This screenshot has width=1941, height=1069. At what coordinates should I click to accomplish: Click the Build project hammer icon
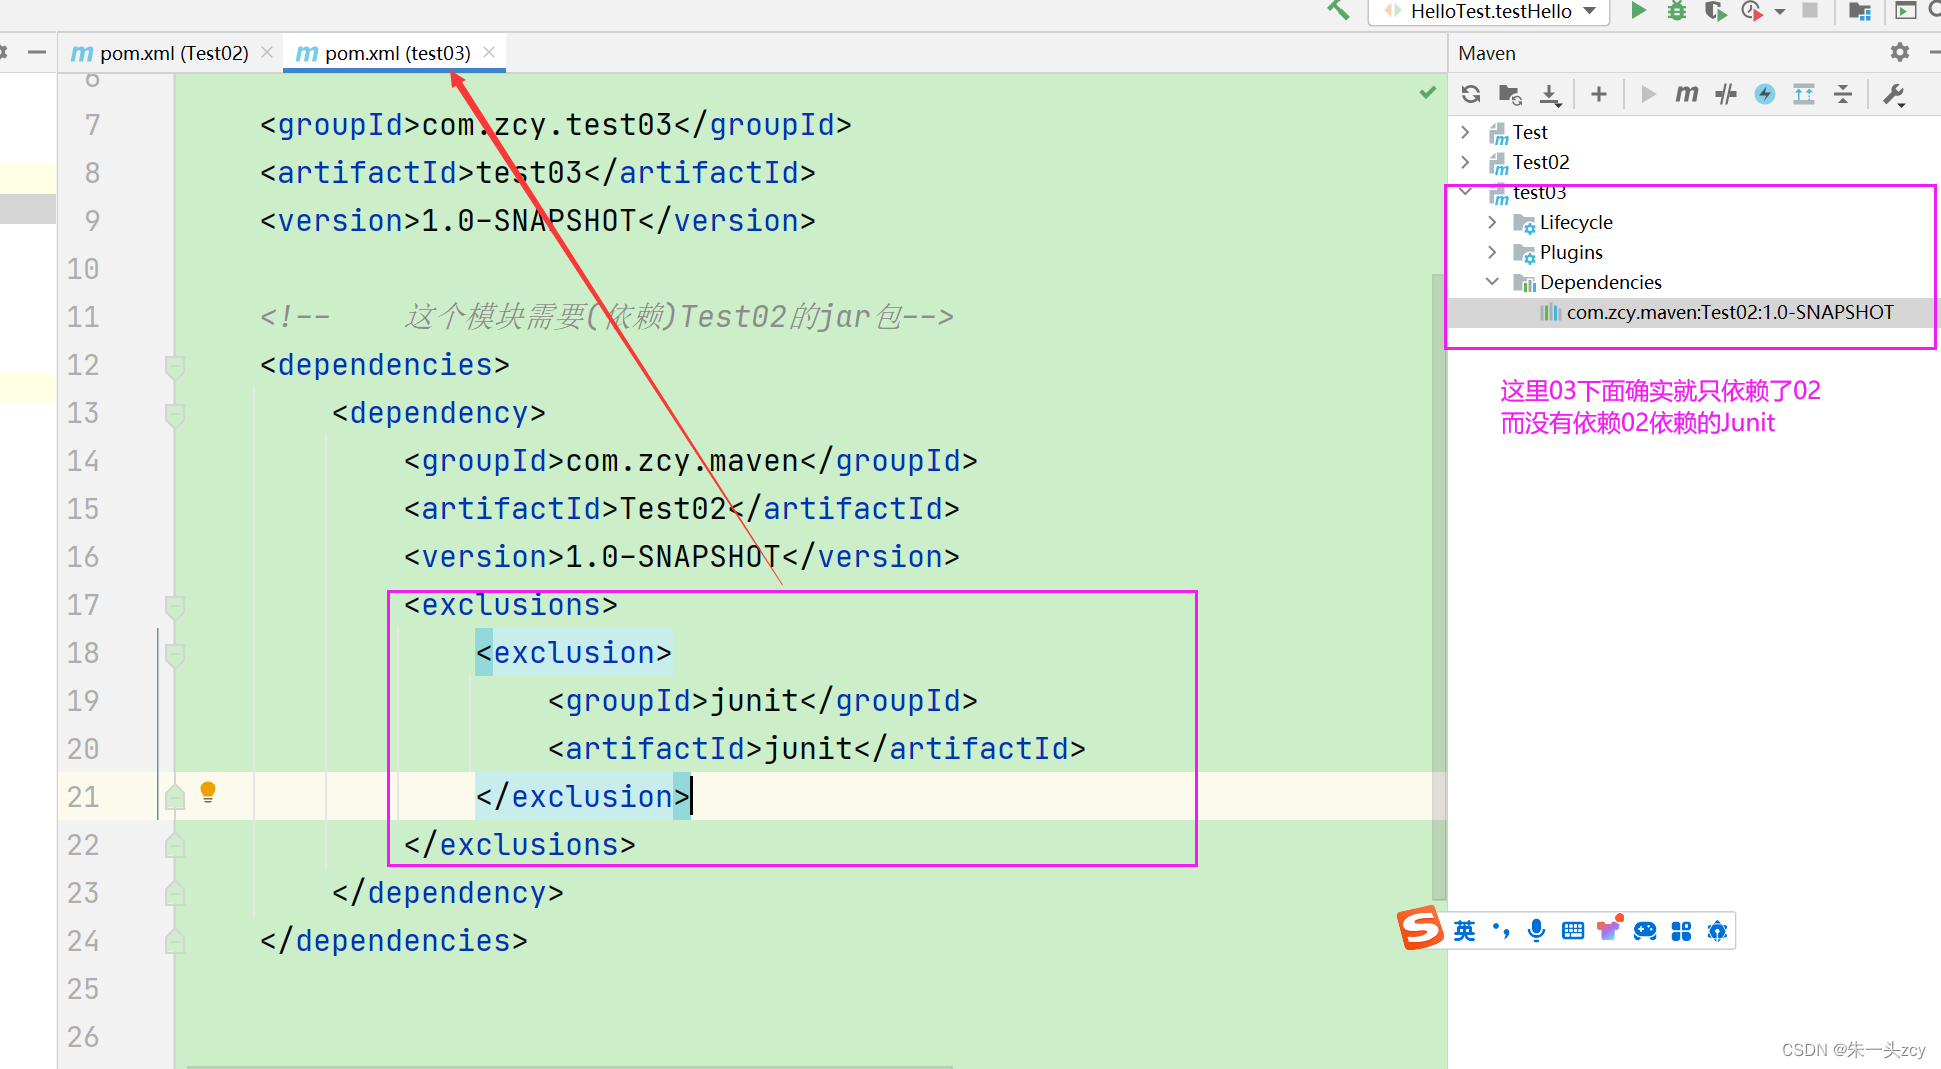pos(1338,10)
